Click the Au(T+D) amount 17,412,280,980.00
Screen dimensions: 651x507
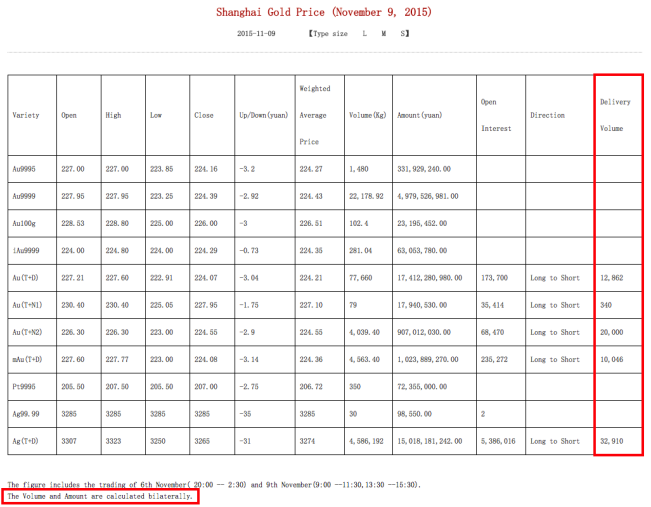429,278
